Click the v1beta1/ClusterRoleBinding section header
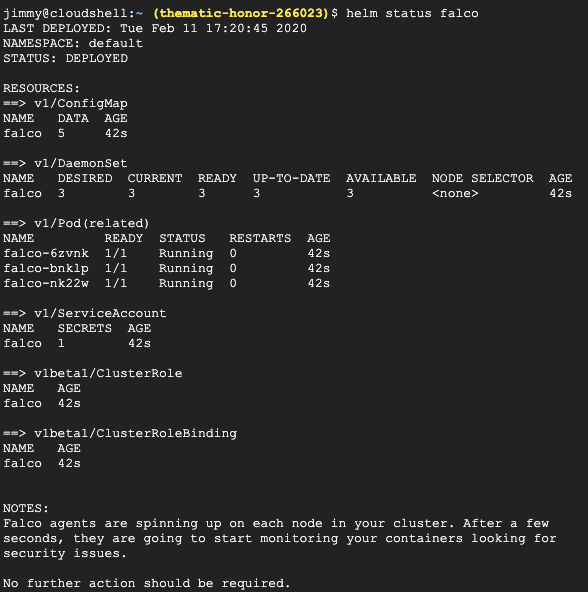This screenshot has height=592, width=588. click(x=120, y=433)
